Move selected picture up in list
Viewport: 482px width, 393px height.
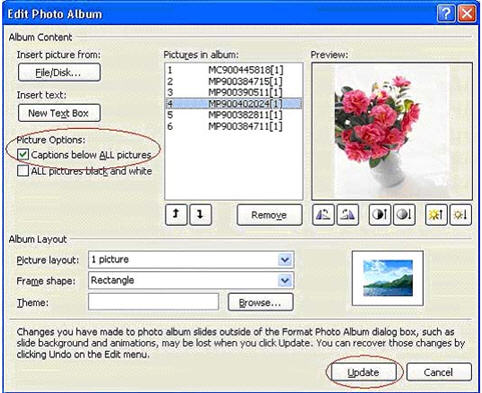(x=176, y=215)
